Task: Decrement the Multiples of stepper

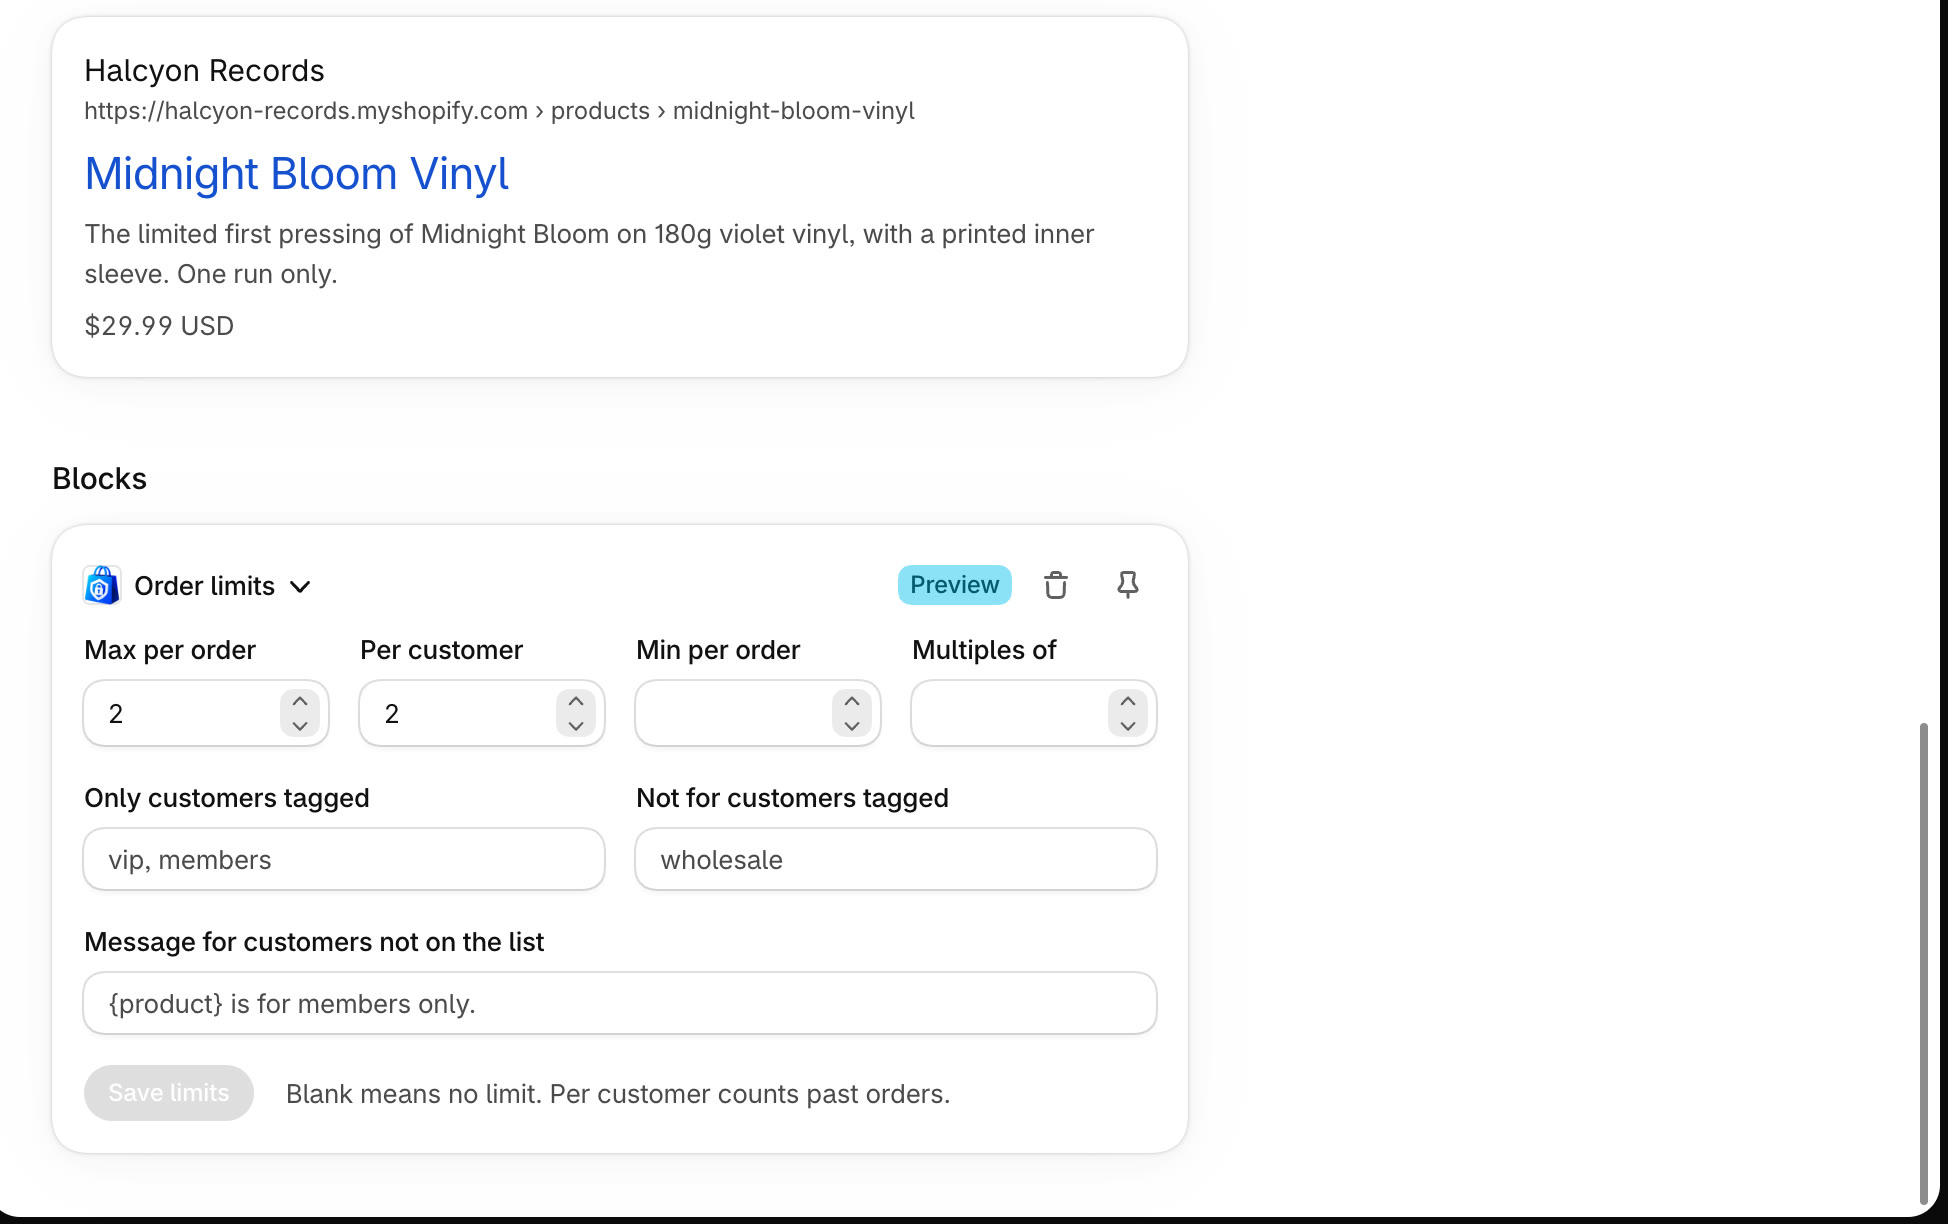Action: [x=1128, y=726]
